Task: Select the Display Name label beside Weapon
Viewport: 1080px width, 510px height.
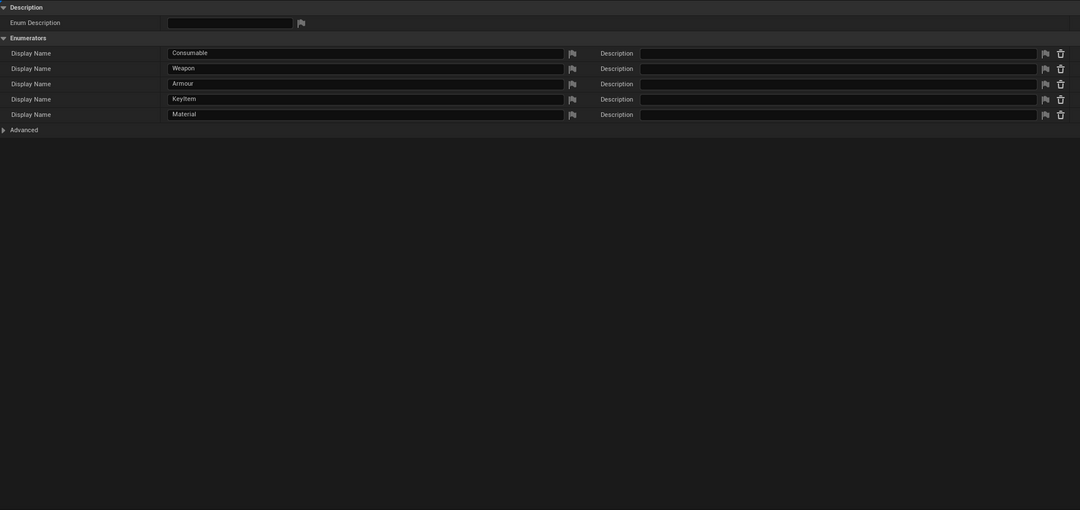Action: [x=31, y=69]
